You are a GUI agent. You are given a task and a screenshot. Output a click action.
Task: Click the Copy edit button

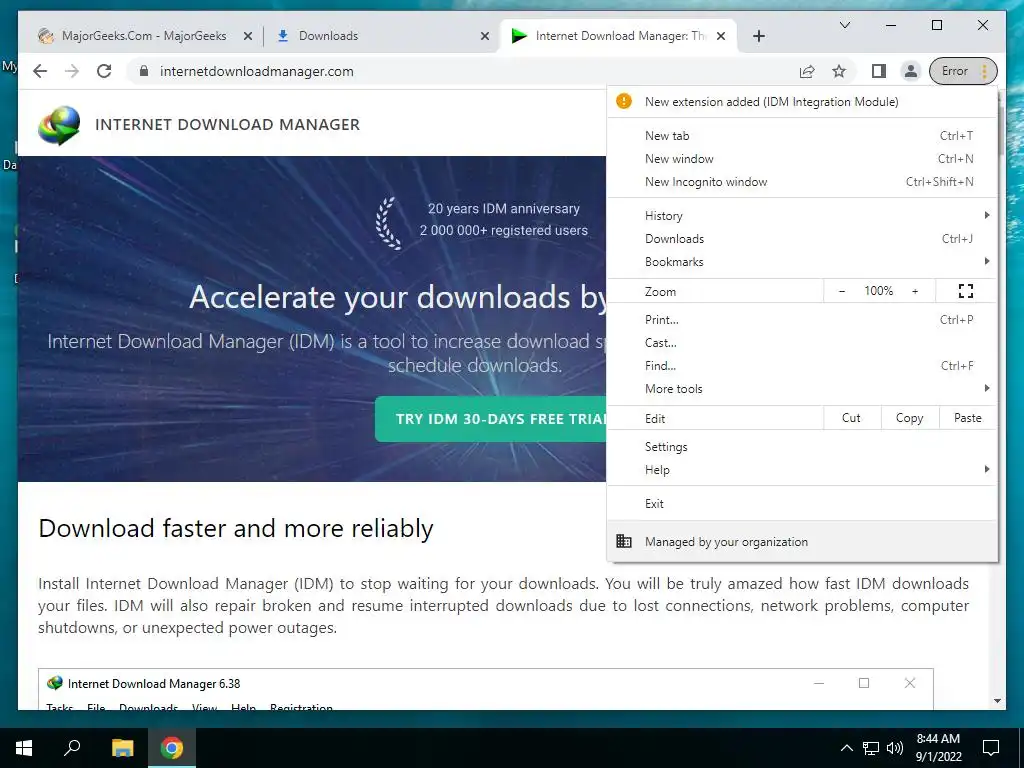click(x=910, y=418)
